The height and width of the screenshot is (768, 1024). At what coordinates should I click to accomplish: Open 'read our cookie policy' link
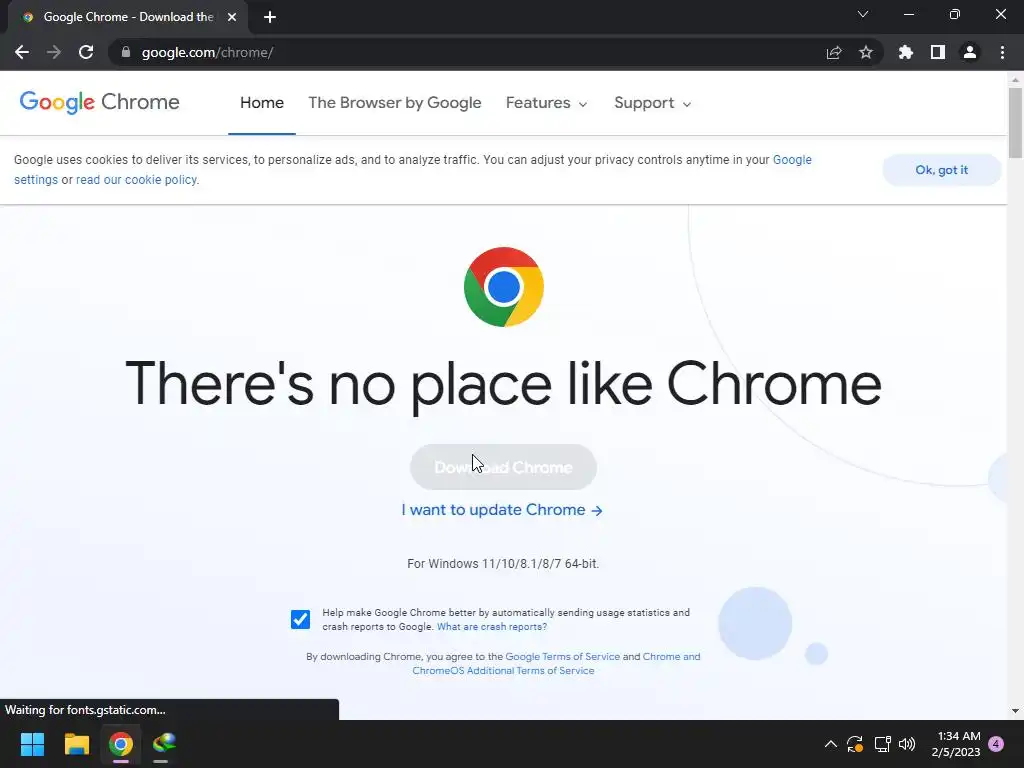[x=136, y=180]
